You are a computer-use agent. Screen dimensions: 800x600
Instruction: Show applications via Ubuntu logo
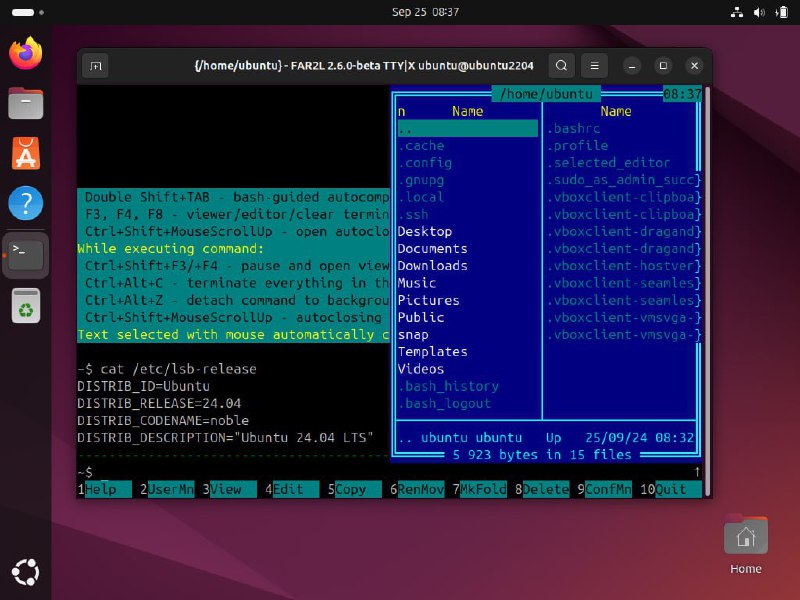tap(26, 572)
